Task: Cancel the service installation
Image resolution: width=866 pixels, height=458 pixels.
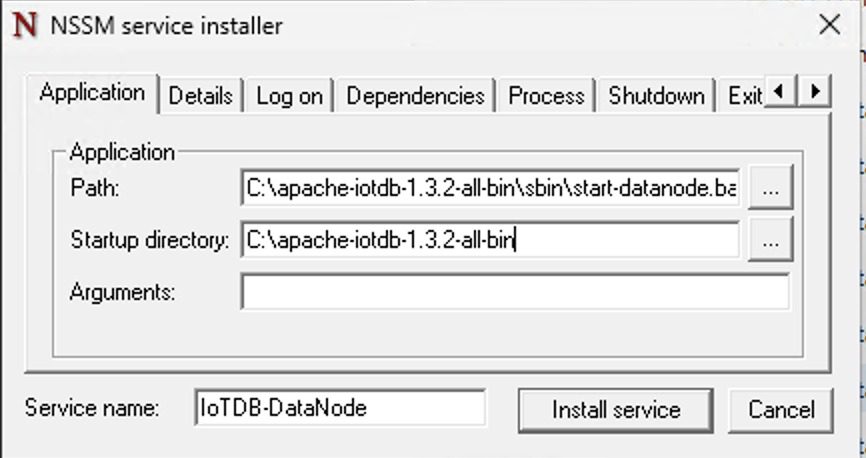Action: click(781, 409)
